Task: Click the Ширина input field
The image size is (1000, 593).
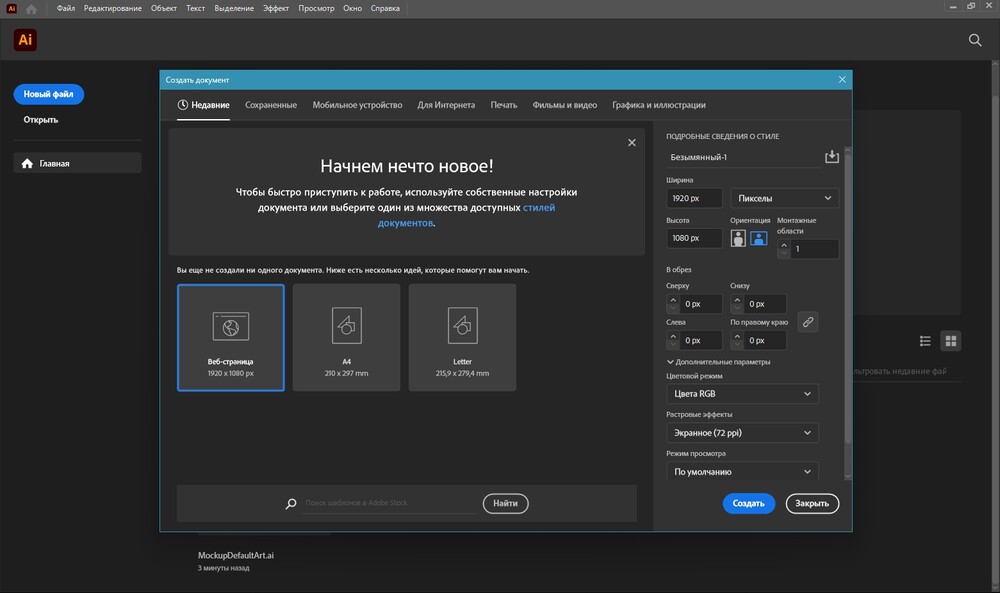Action: click(694, 198)
